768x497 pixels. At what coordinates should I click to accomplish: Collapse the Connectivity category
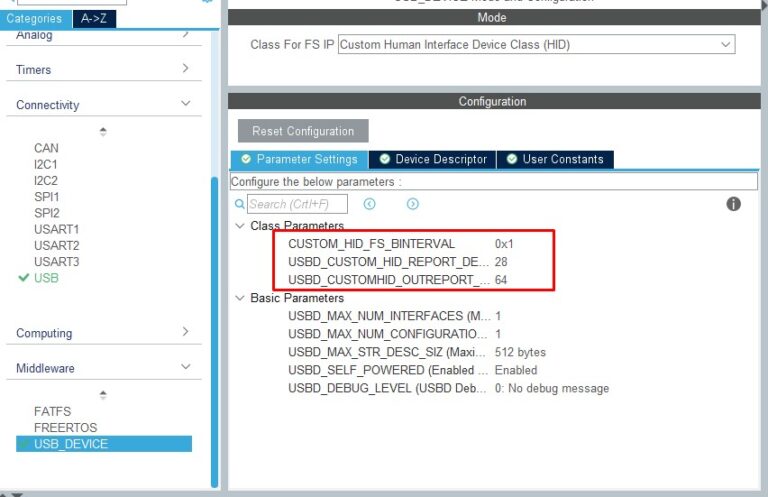[x=185, y=104]
